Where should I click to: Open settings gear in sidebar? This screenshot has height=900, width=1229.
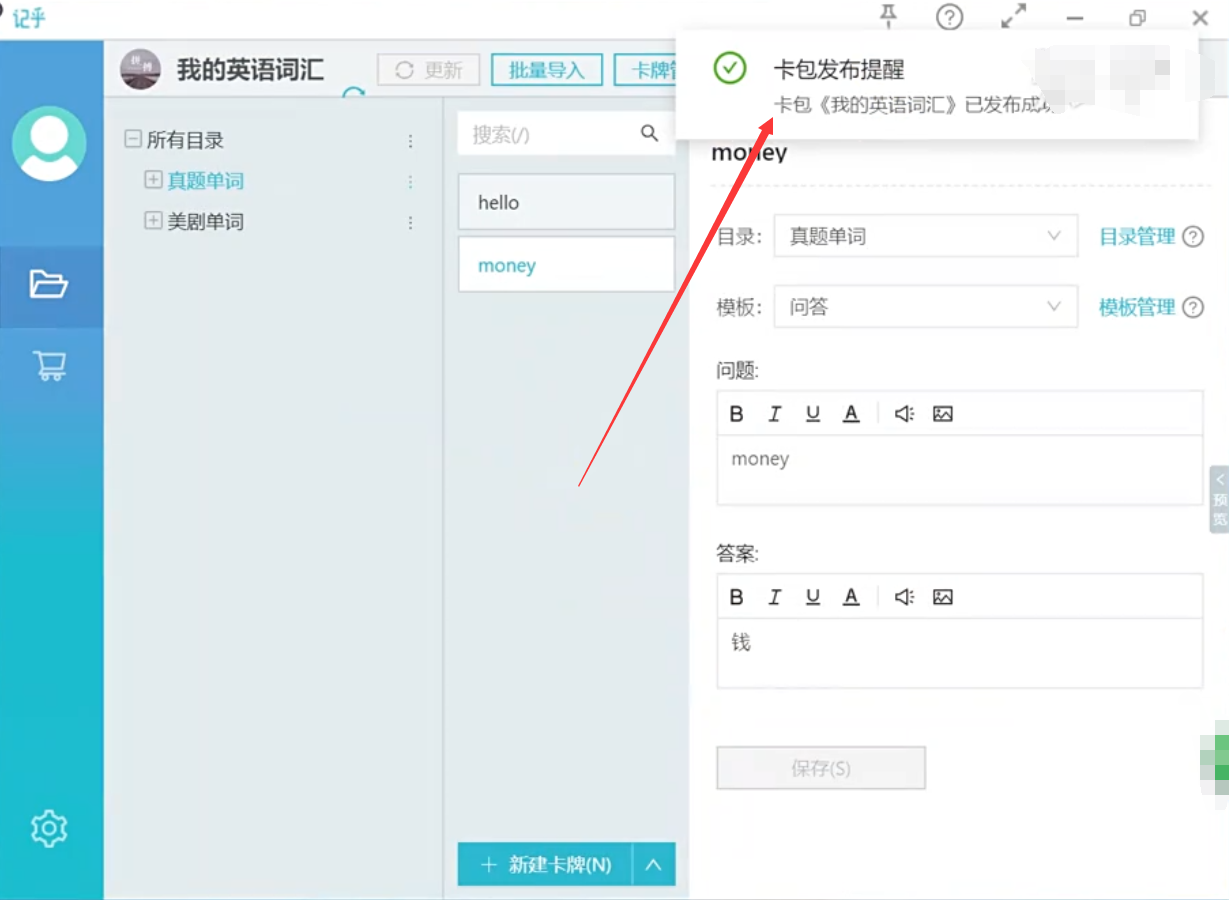pyautogui.click(x=49, y=828)
